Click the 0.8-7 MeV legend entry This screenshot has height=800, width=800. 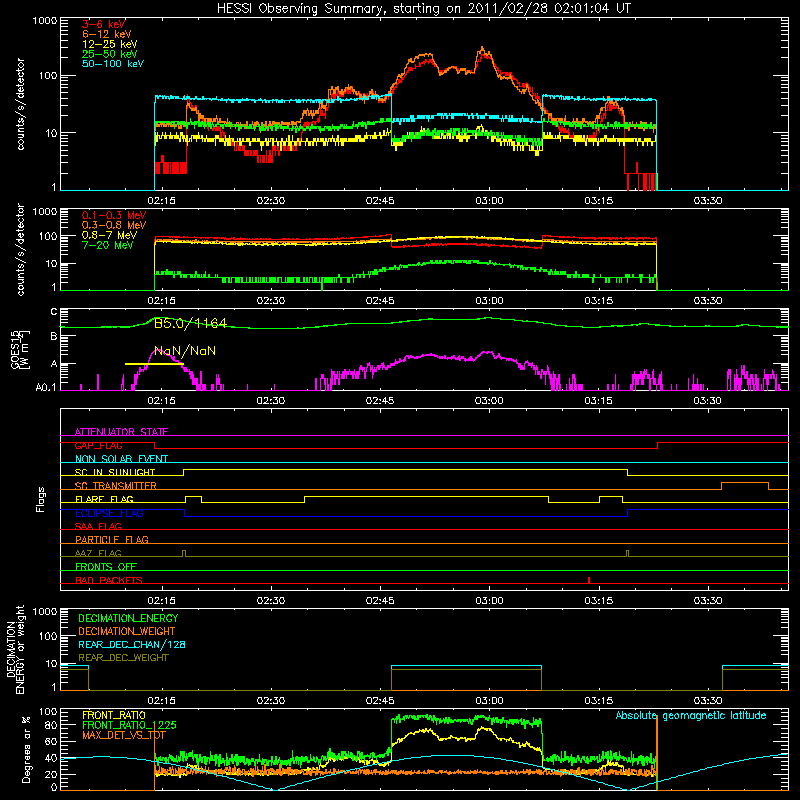pos(110,235)
